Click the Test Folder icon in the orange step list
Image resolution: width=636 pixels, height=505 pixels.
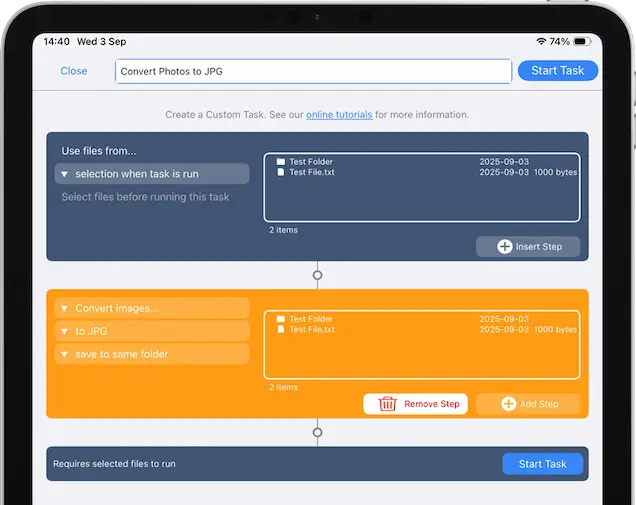[x=281, y=319]
